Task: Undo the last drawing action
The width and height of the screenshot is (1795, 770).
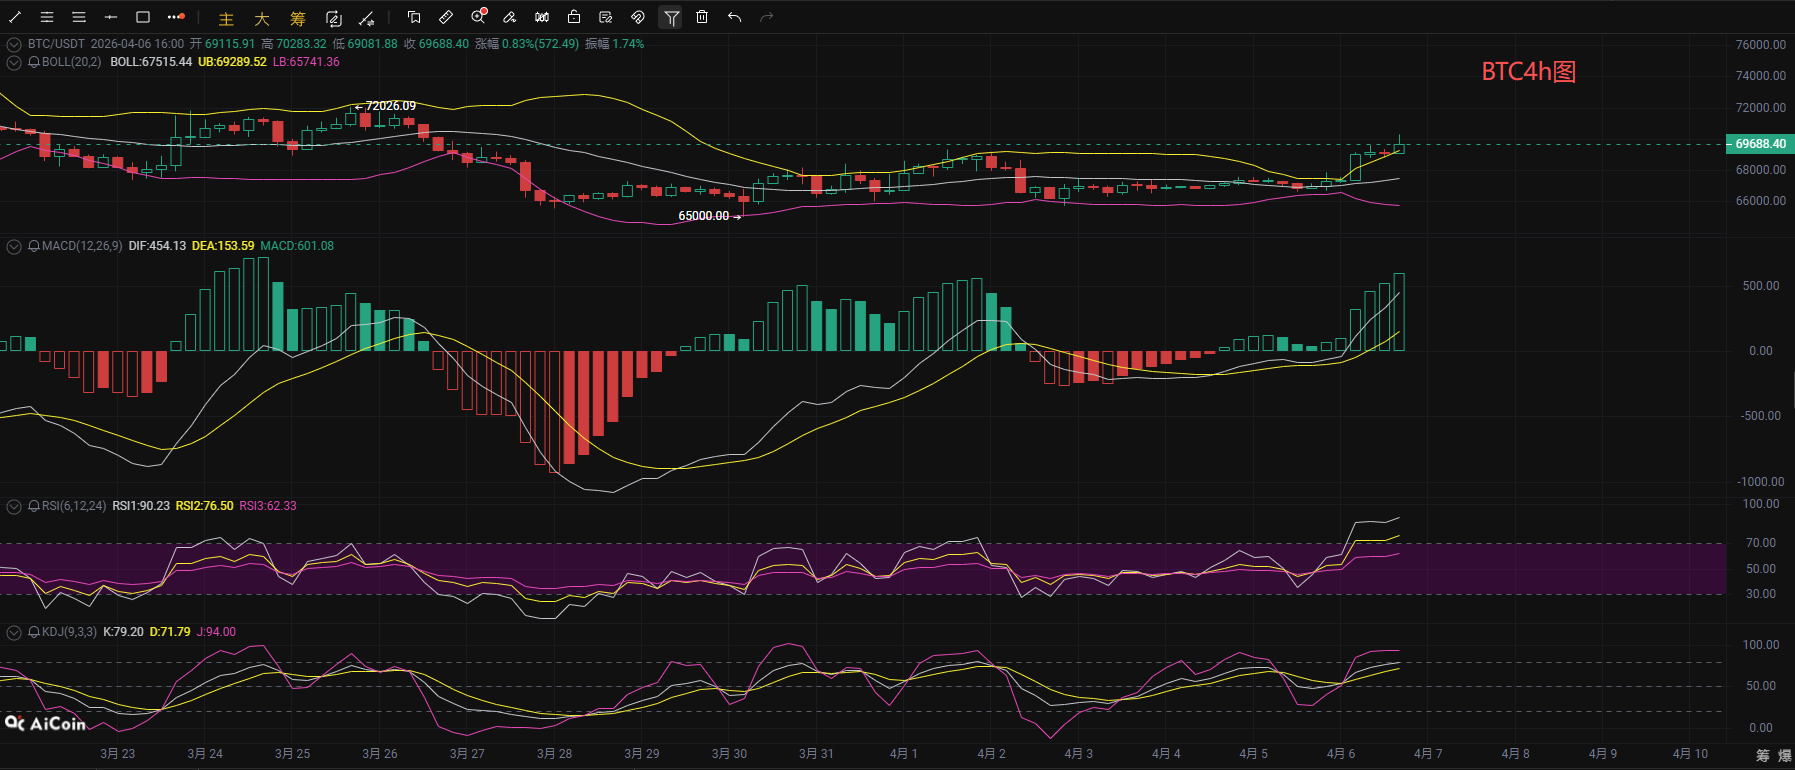Action: coord(734,17)
